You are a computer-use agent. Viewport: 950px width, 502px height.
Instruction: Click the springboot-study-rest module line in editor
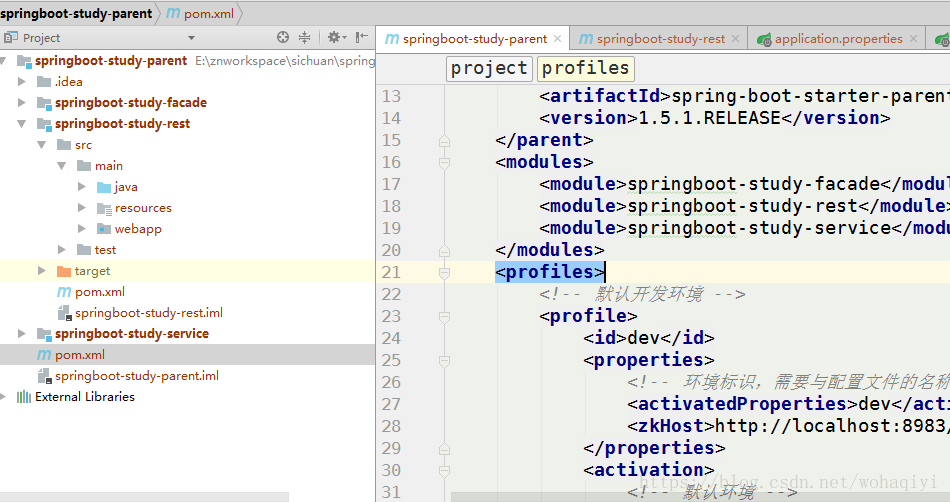click(x=744, y=206)
